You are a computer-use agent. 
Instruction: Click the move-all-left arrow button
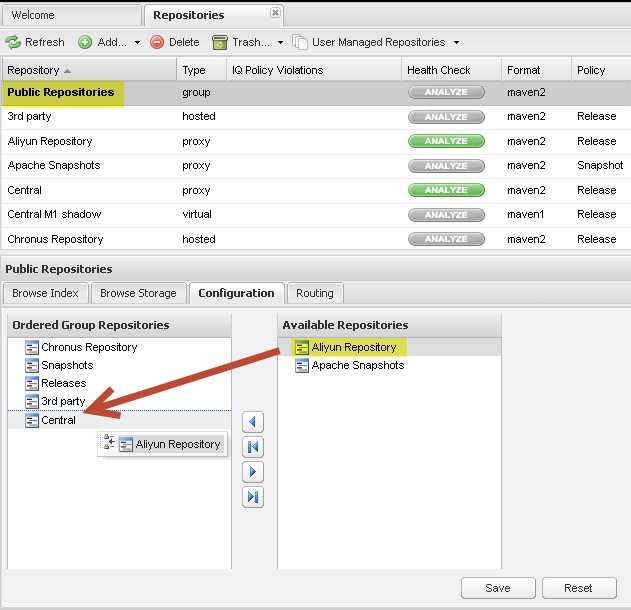point(253,447)
